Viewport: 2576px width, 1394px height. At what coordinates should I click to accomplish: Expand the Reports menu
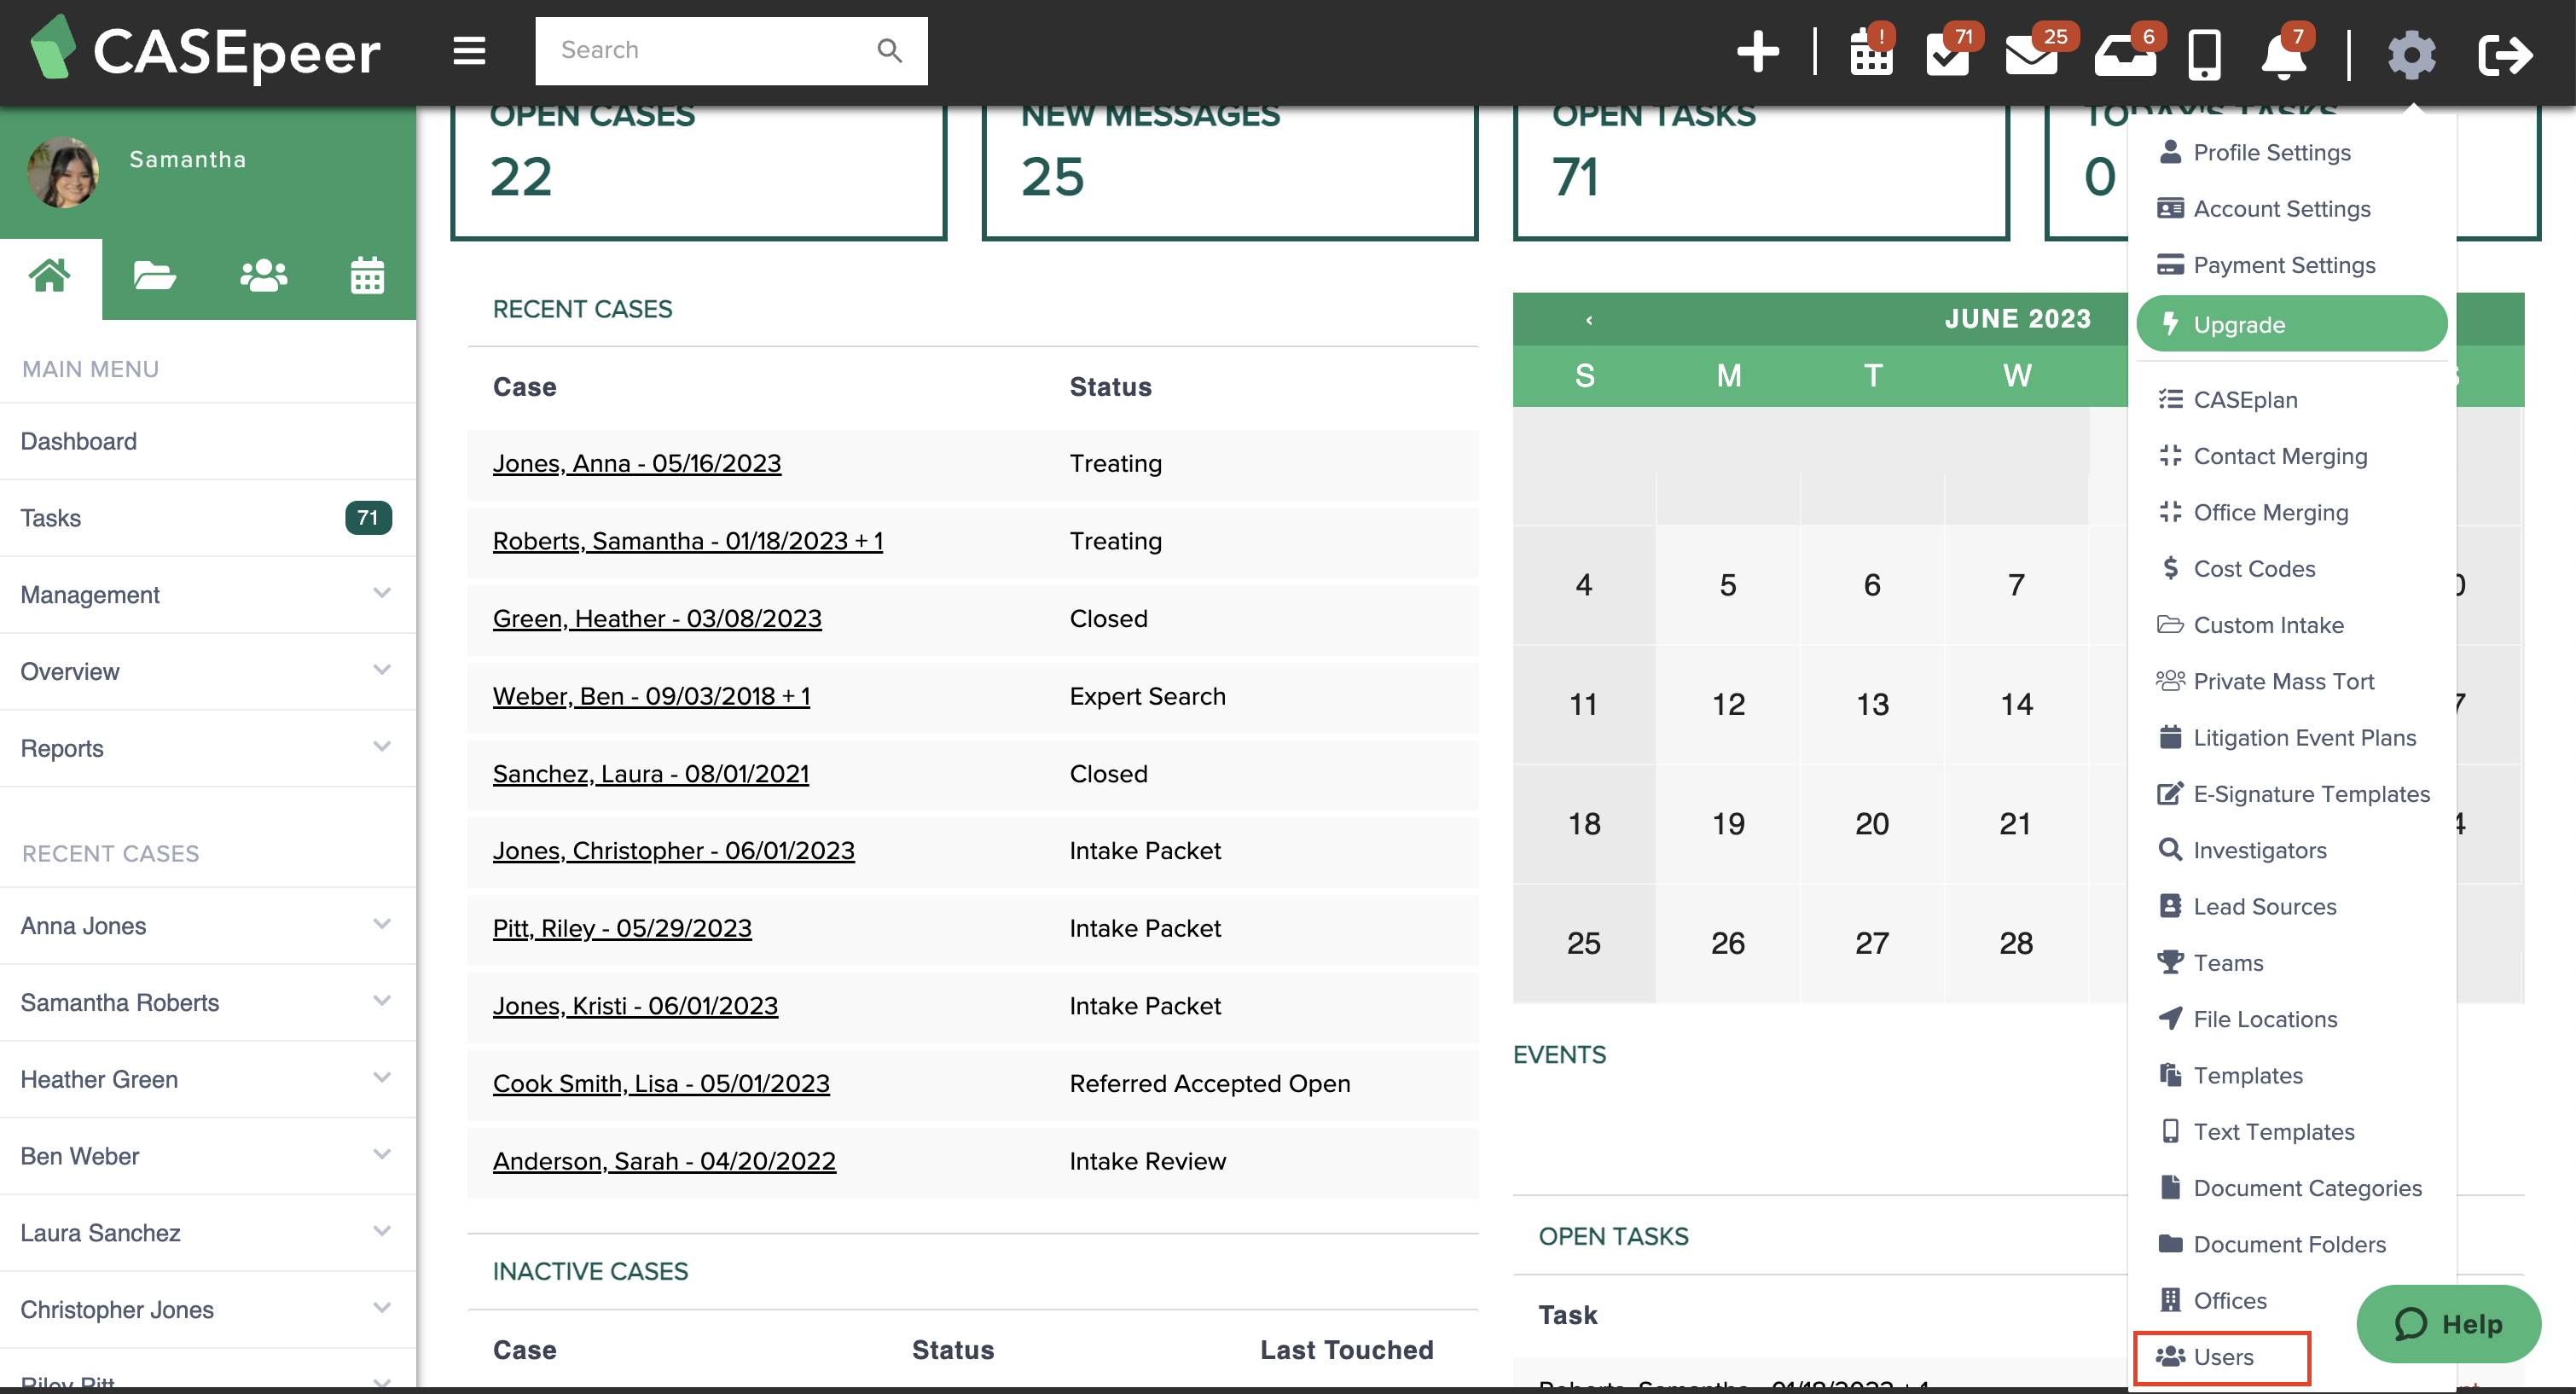(208, 748)
